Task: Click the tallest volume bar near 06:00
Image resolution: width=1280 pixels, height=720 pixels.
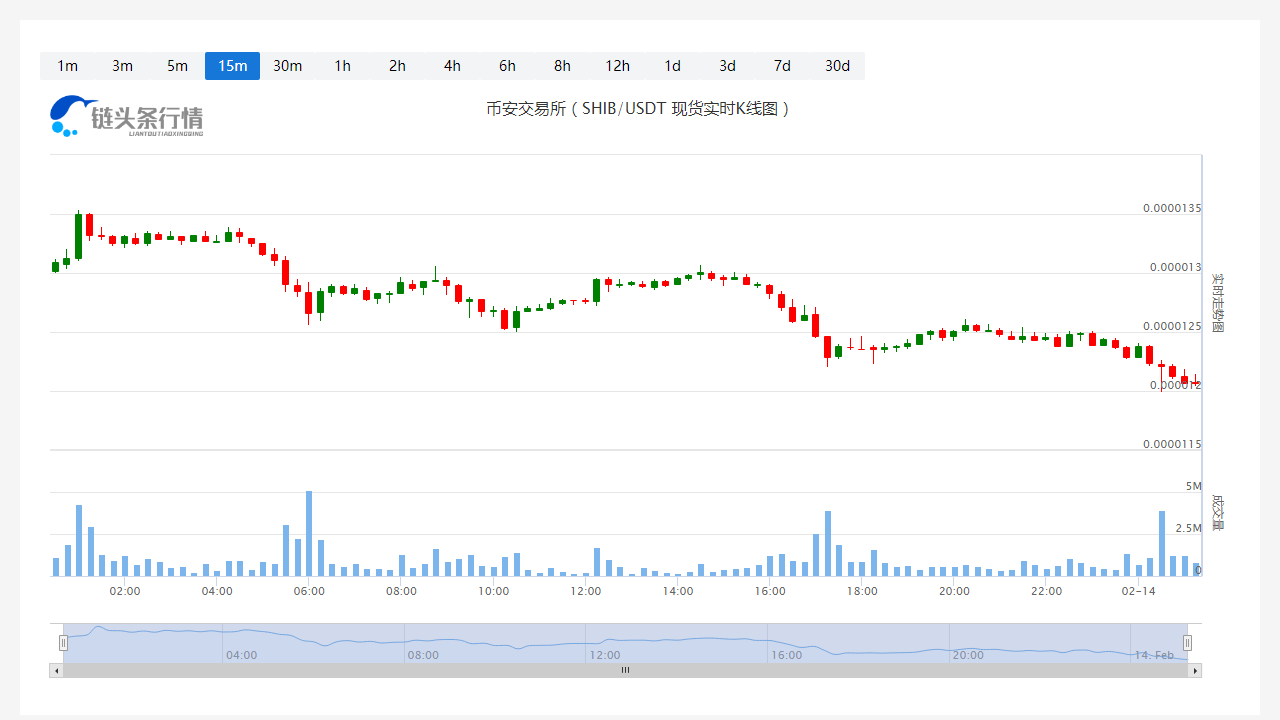Action: (x=309, y=533)
